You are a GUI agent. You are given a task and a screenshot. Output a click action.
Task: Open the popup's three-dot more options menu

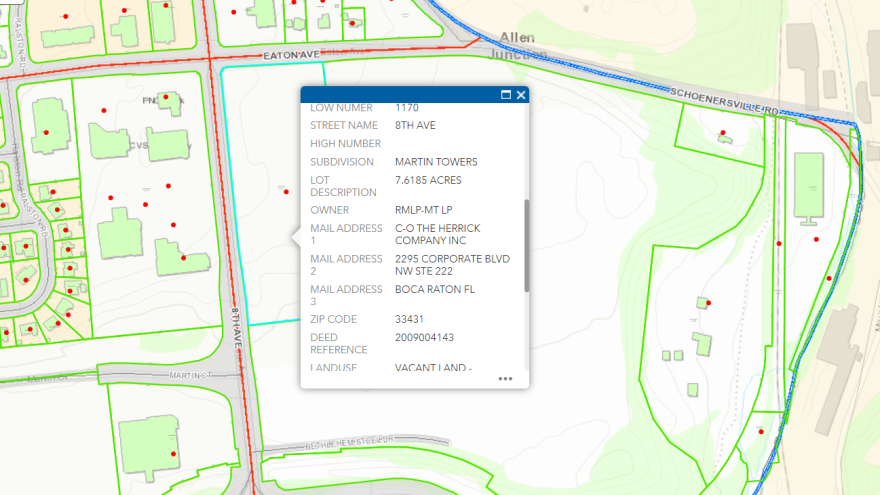[x=505, y=379]
